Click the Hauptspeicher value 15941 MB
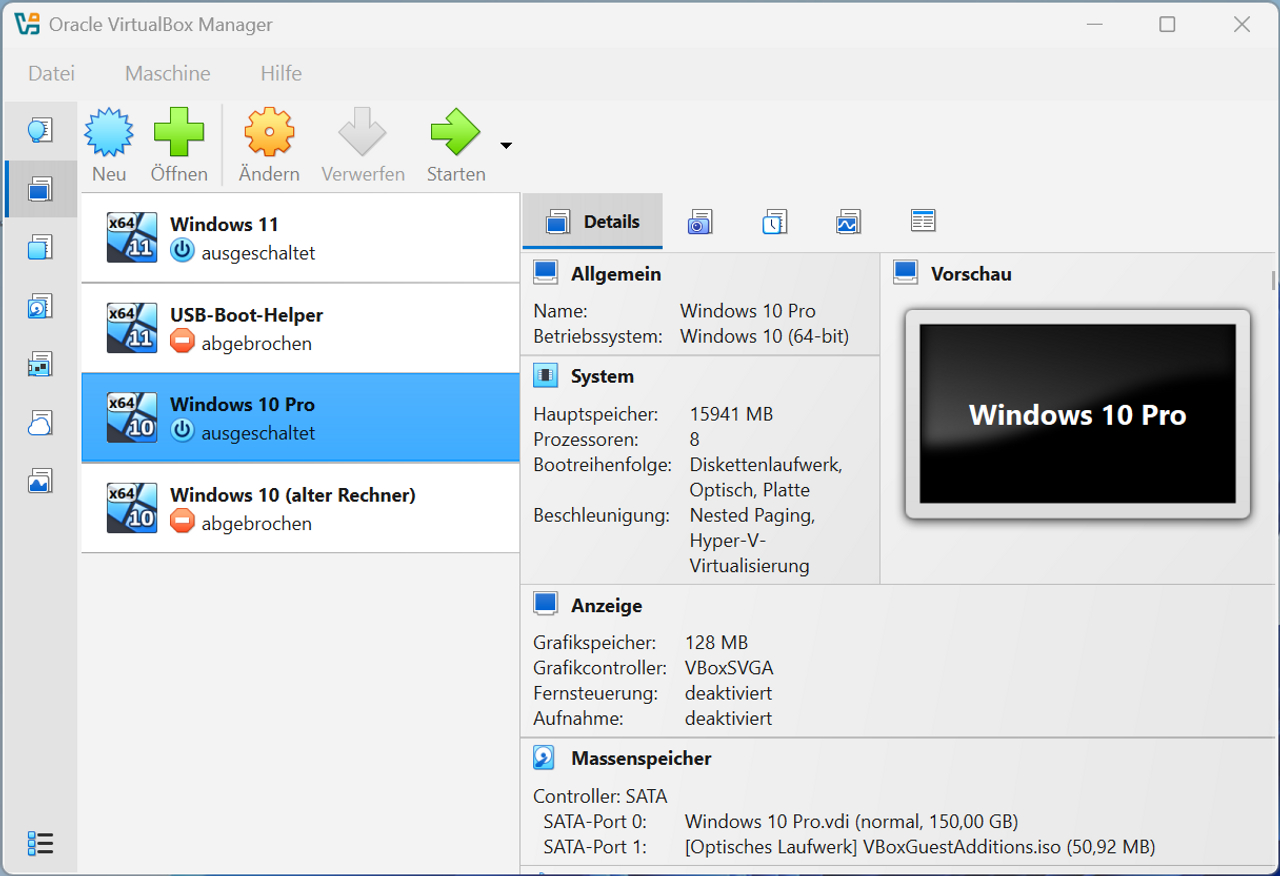Image resolution: width=1280 pixels, height=876 pixels. [731, 414]
